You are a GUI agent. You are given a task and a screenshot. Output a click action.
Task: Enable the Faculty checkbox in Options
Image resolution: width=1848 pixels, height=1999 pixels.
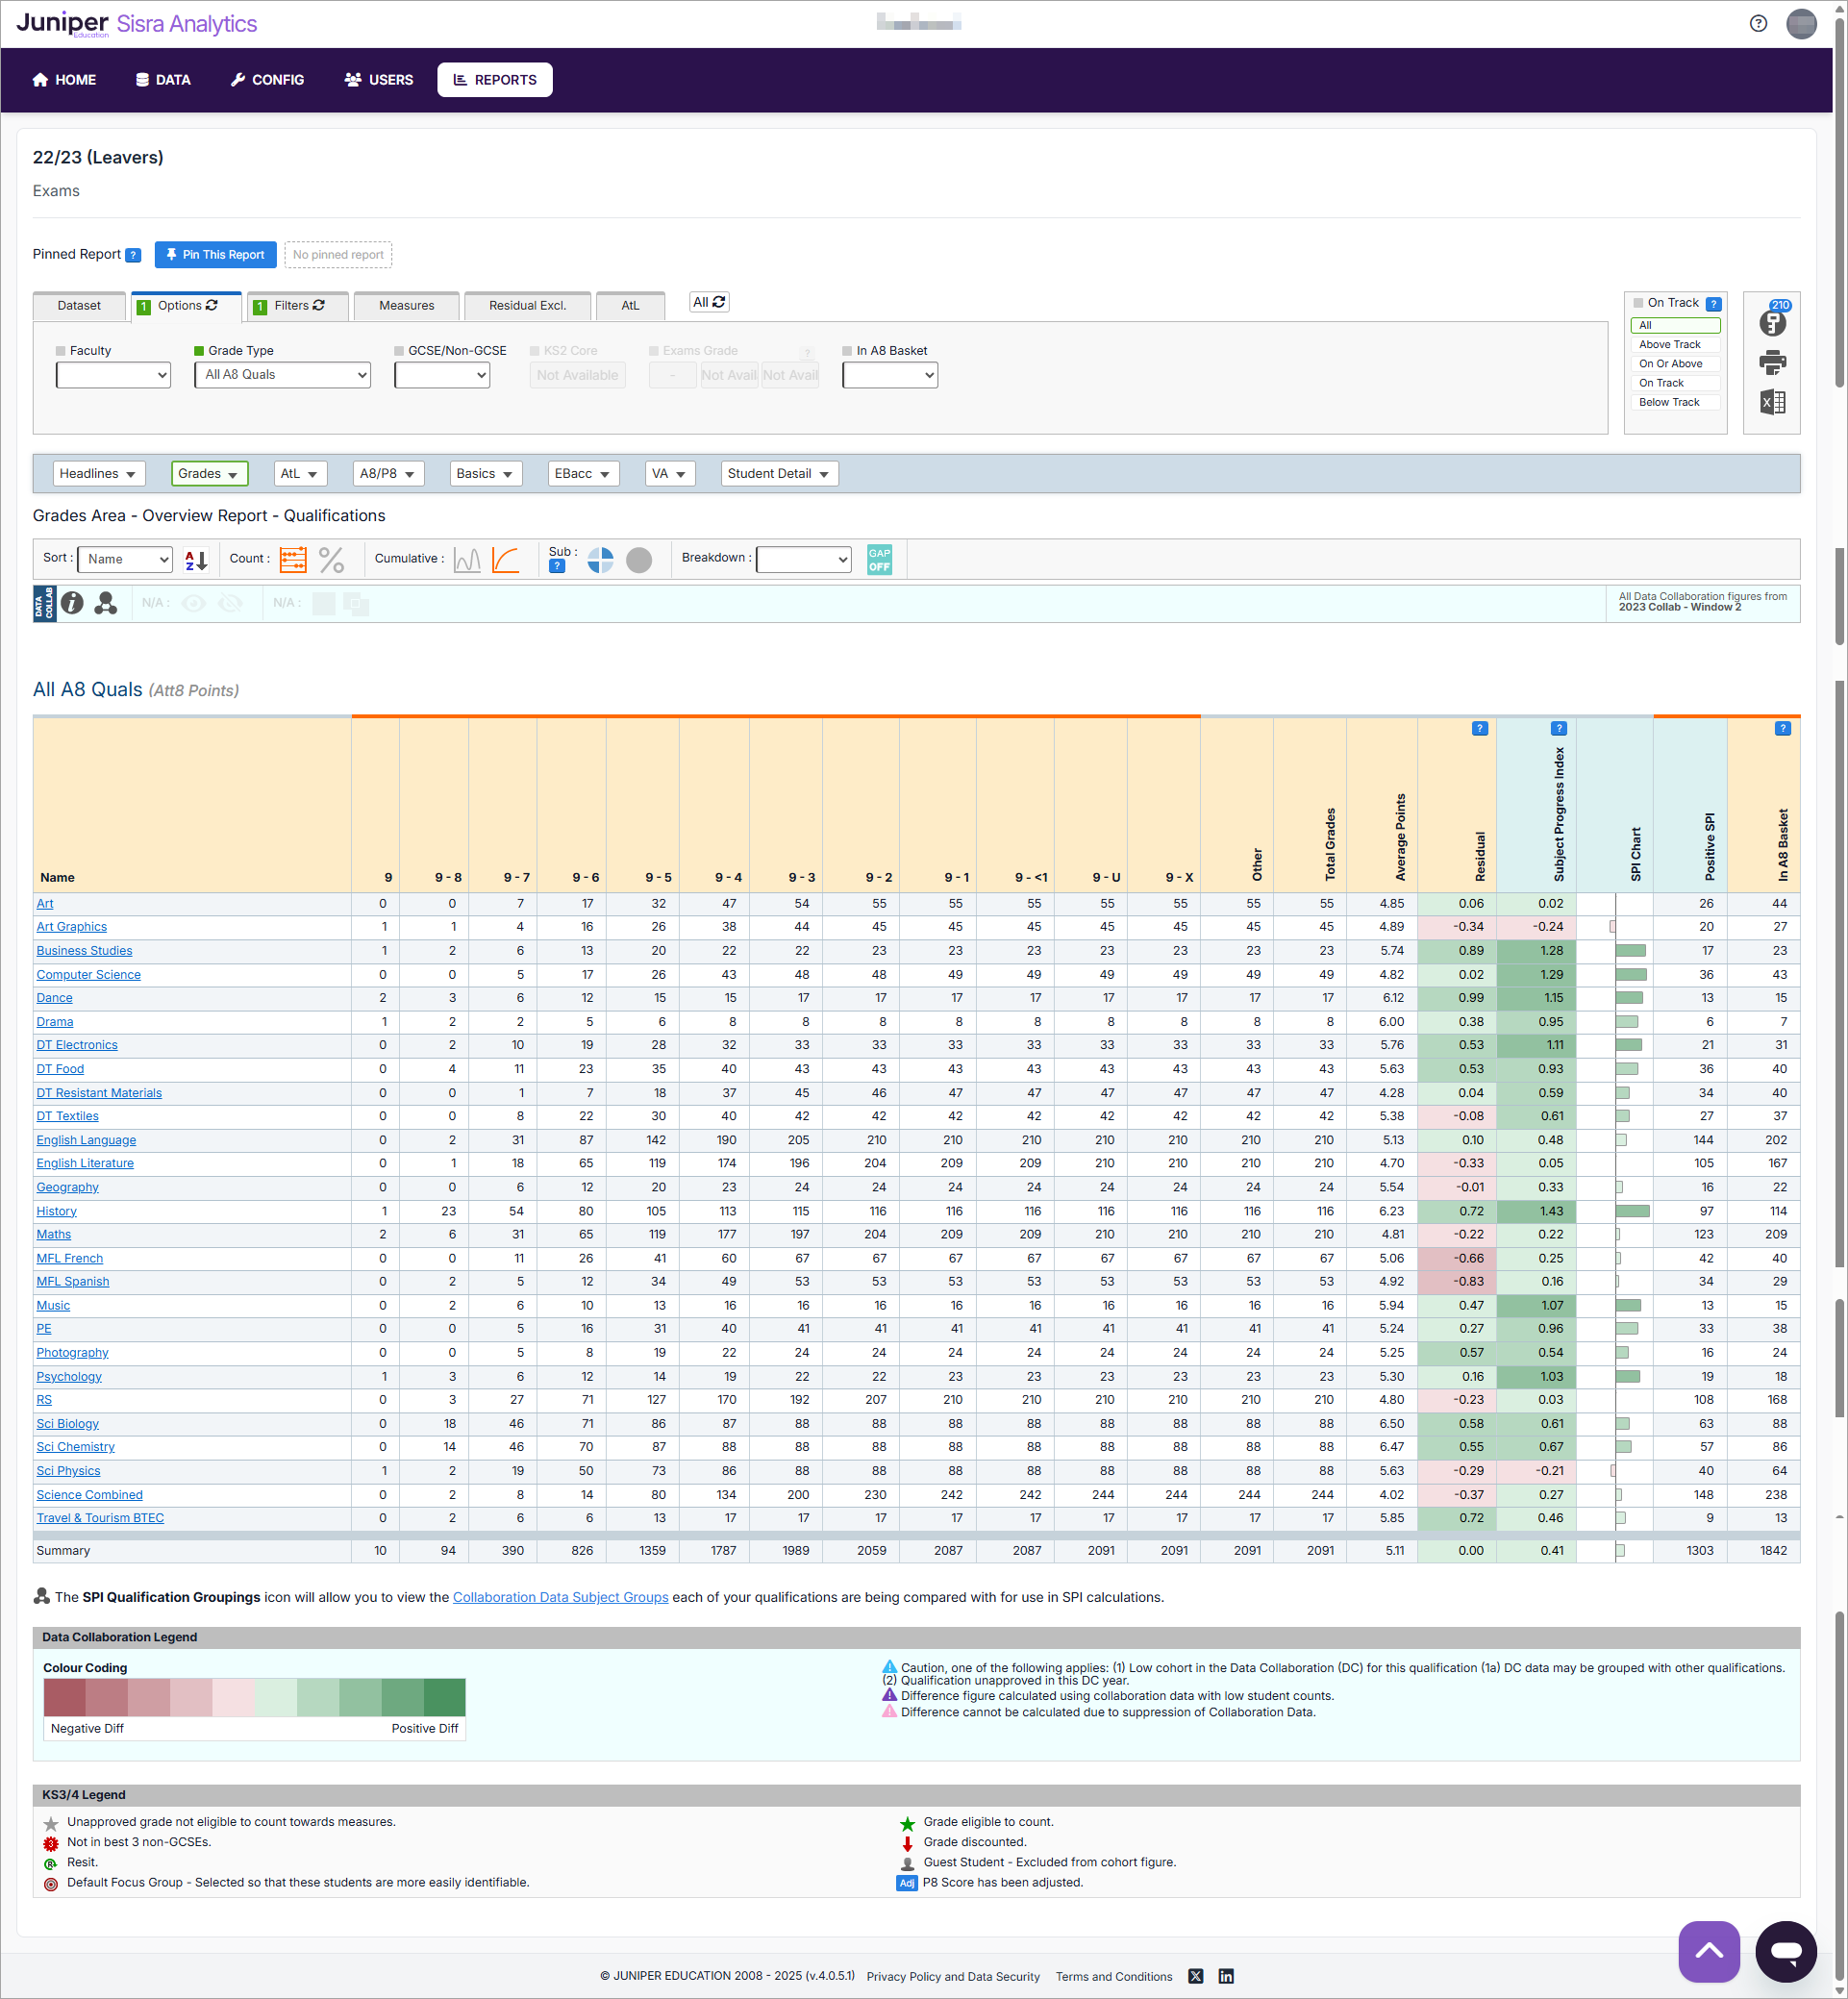pyautogui.click(x=61, y=350)
